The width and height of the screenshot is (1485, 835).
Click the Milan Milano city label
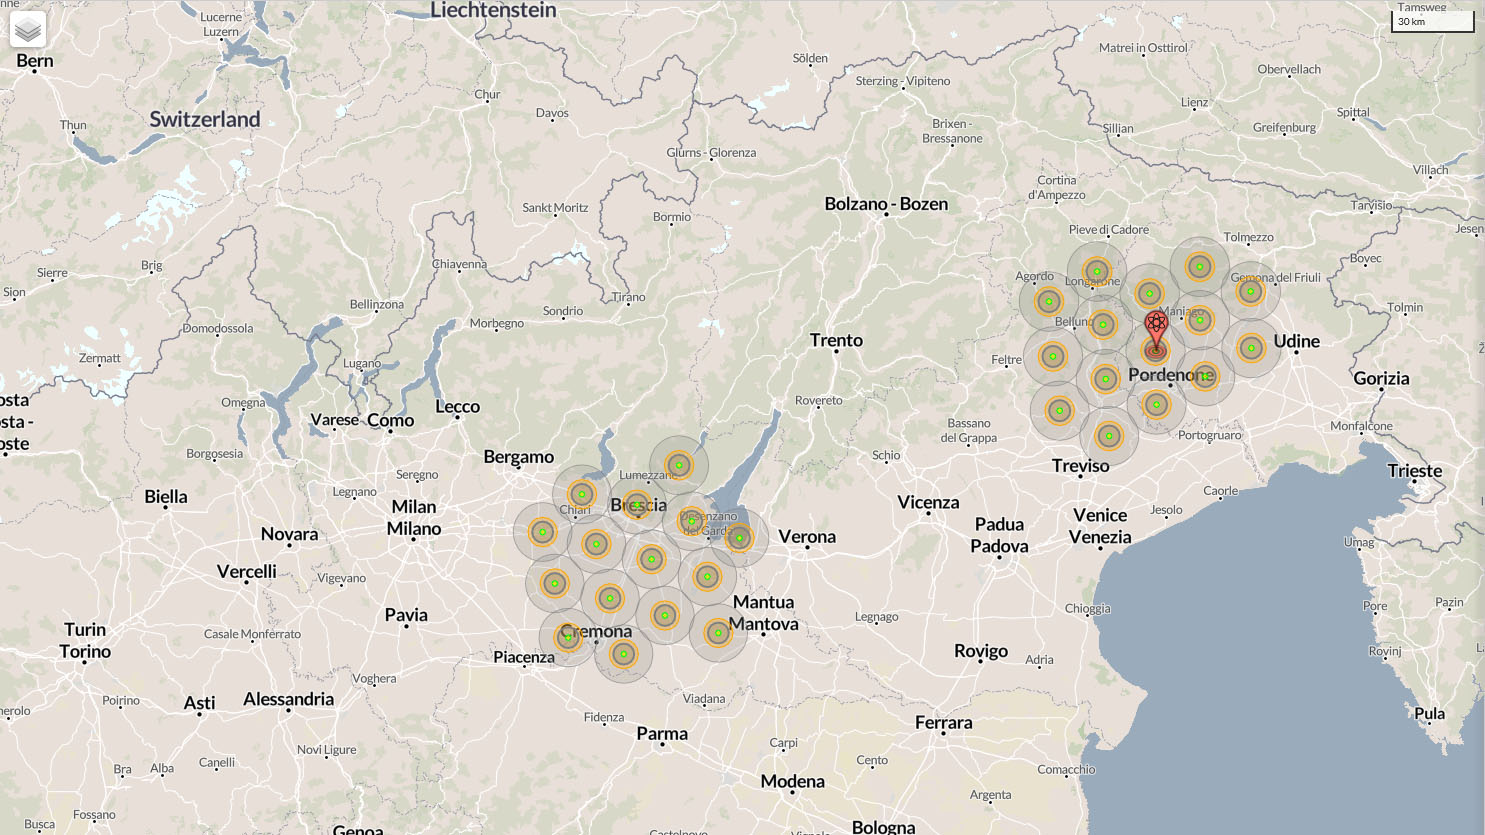coord(414,517)
